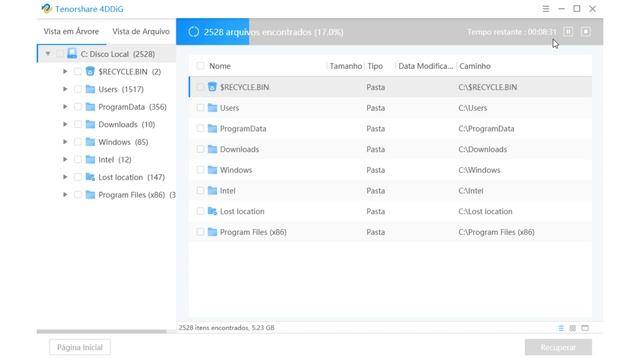This screenshot has height=360, width=640.
Task: Expand the Program Files (x86) tree node
Action: tap(65, 194)
